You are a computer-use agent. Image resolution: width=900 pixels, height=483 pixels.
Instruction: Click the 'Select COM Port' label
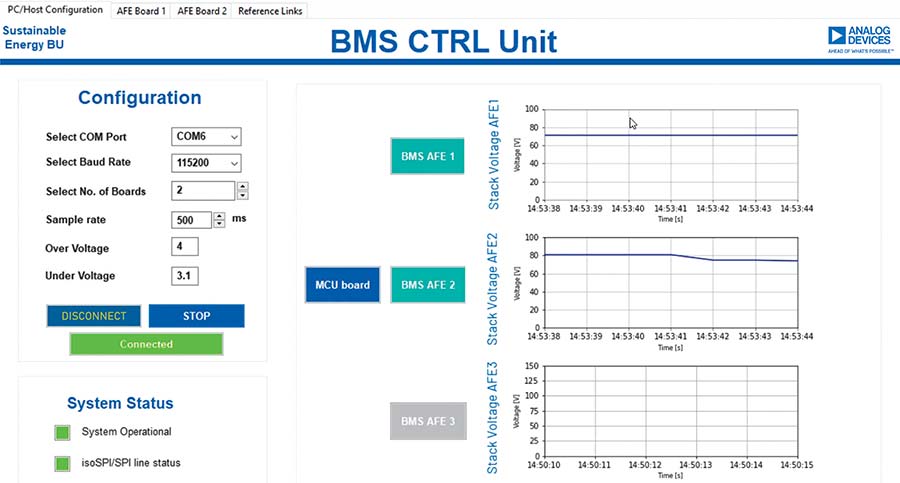[86, 137]
